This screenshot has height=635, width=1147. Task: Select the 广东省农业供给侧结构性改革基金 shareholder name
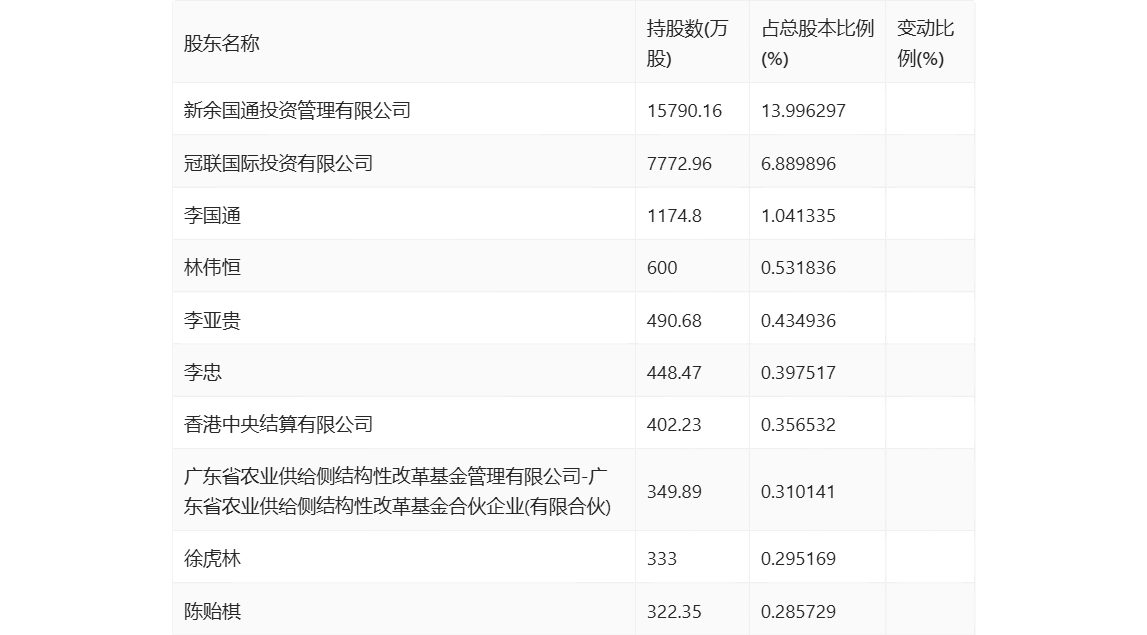(397, 492)
